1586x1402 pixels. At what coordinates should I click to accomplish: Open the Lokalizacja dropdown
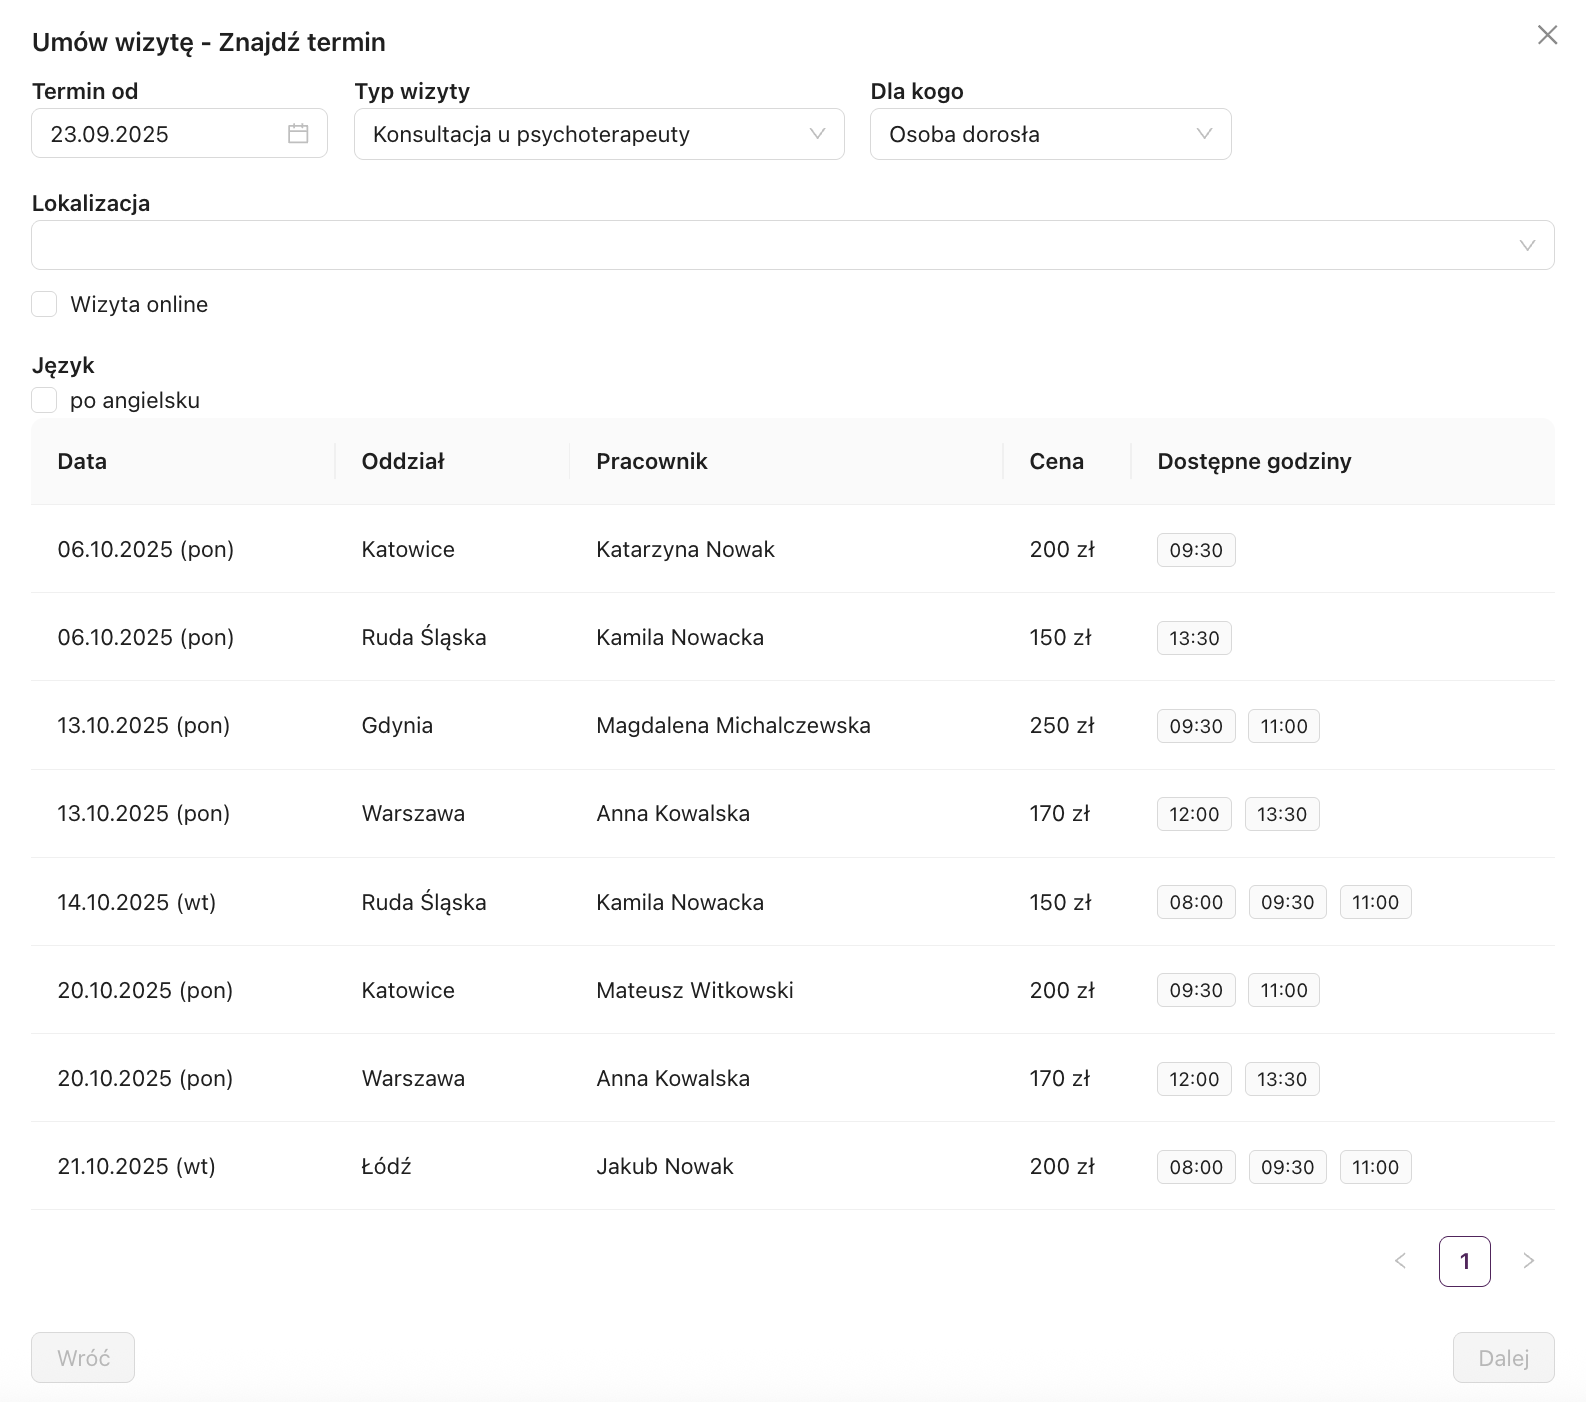(x=792, y=245)
